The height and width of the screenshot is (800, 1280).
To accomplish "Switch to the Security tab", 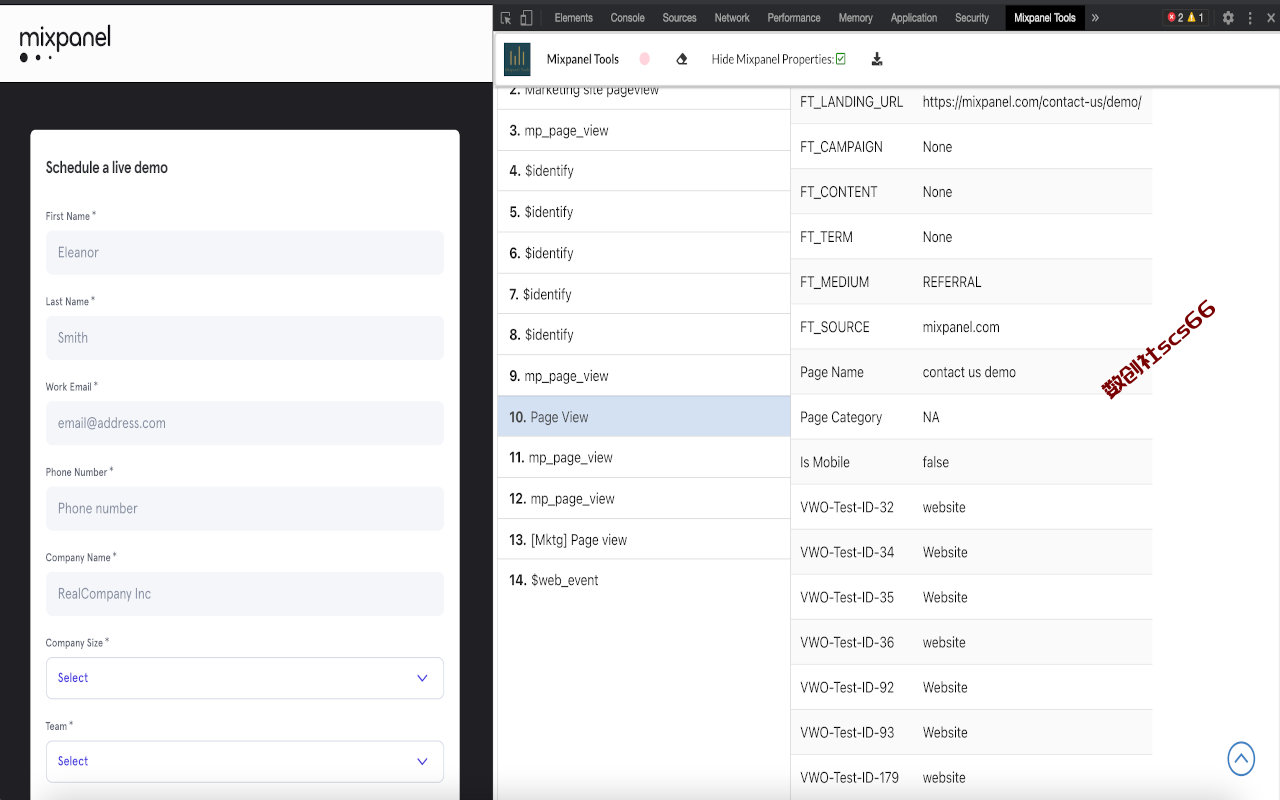I will (972, 18).
